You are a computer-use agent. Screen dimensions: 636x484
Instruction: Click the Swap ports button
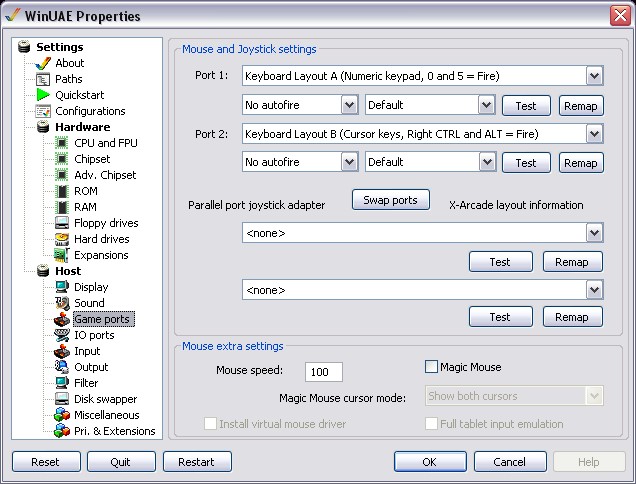click(391, 200)
